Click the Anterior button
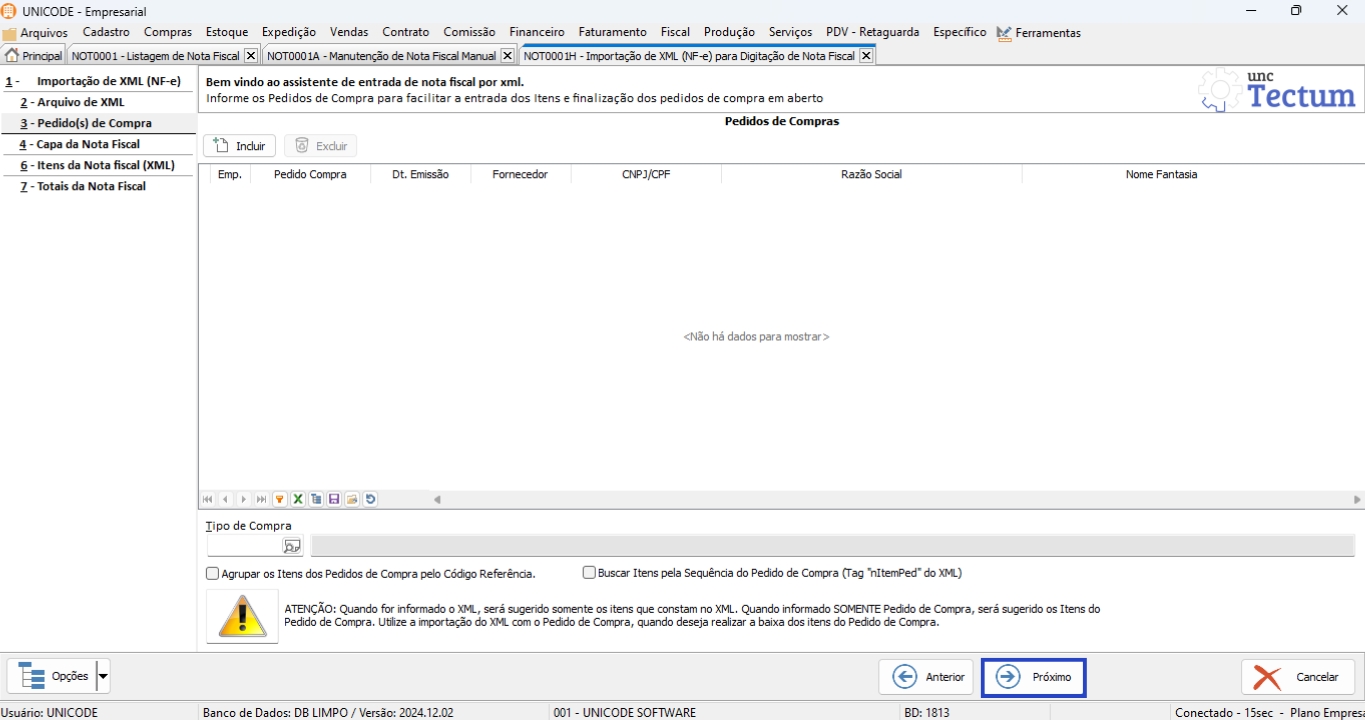The image size is (1365, 720). pos(926,677)
